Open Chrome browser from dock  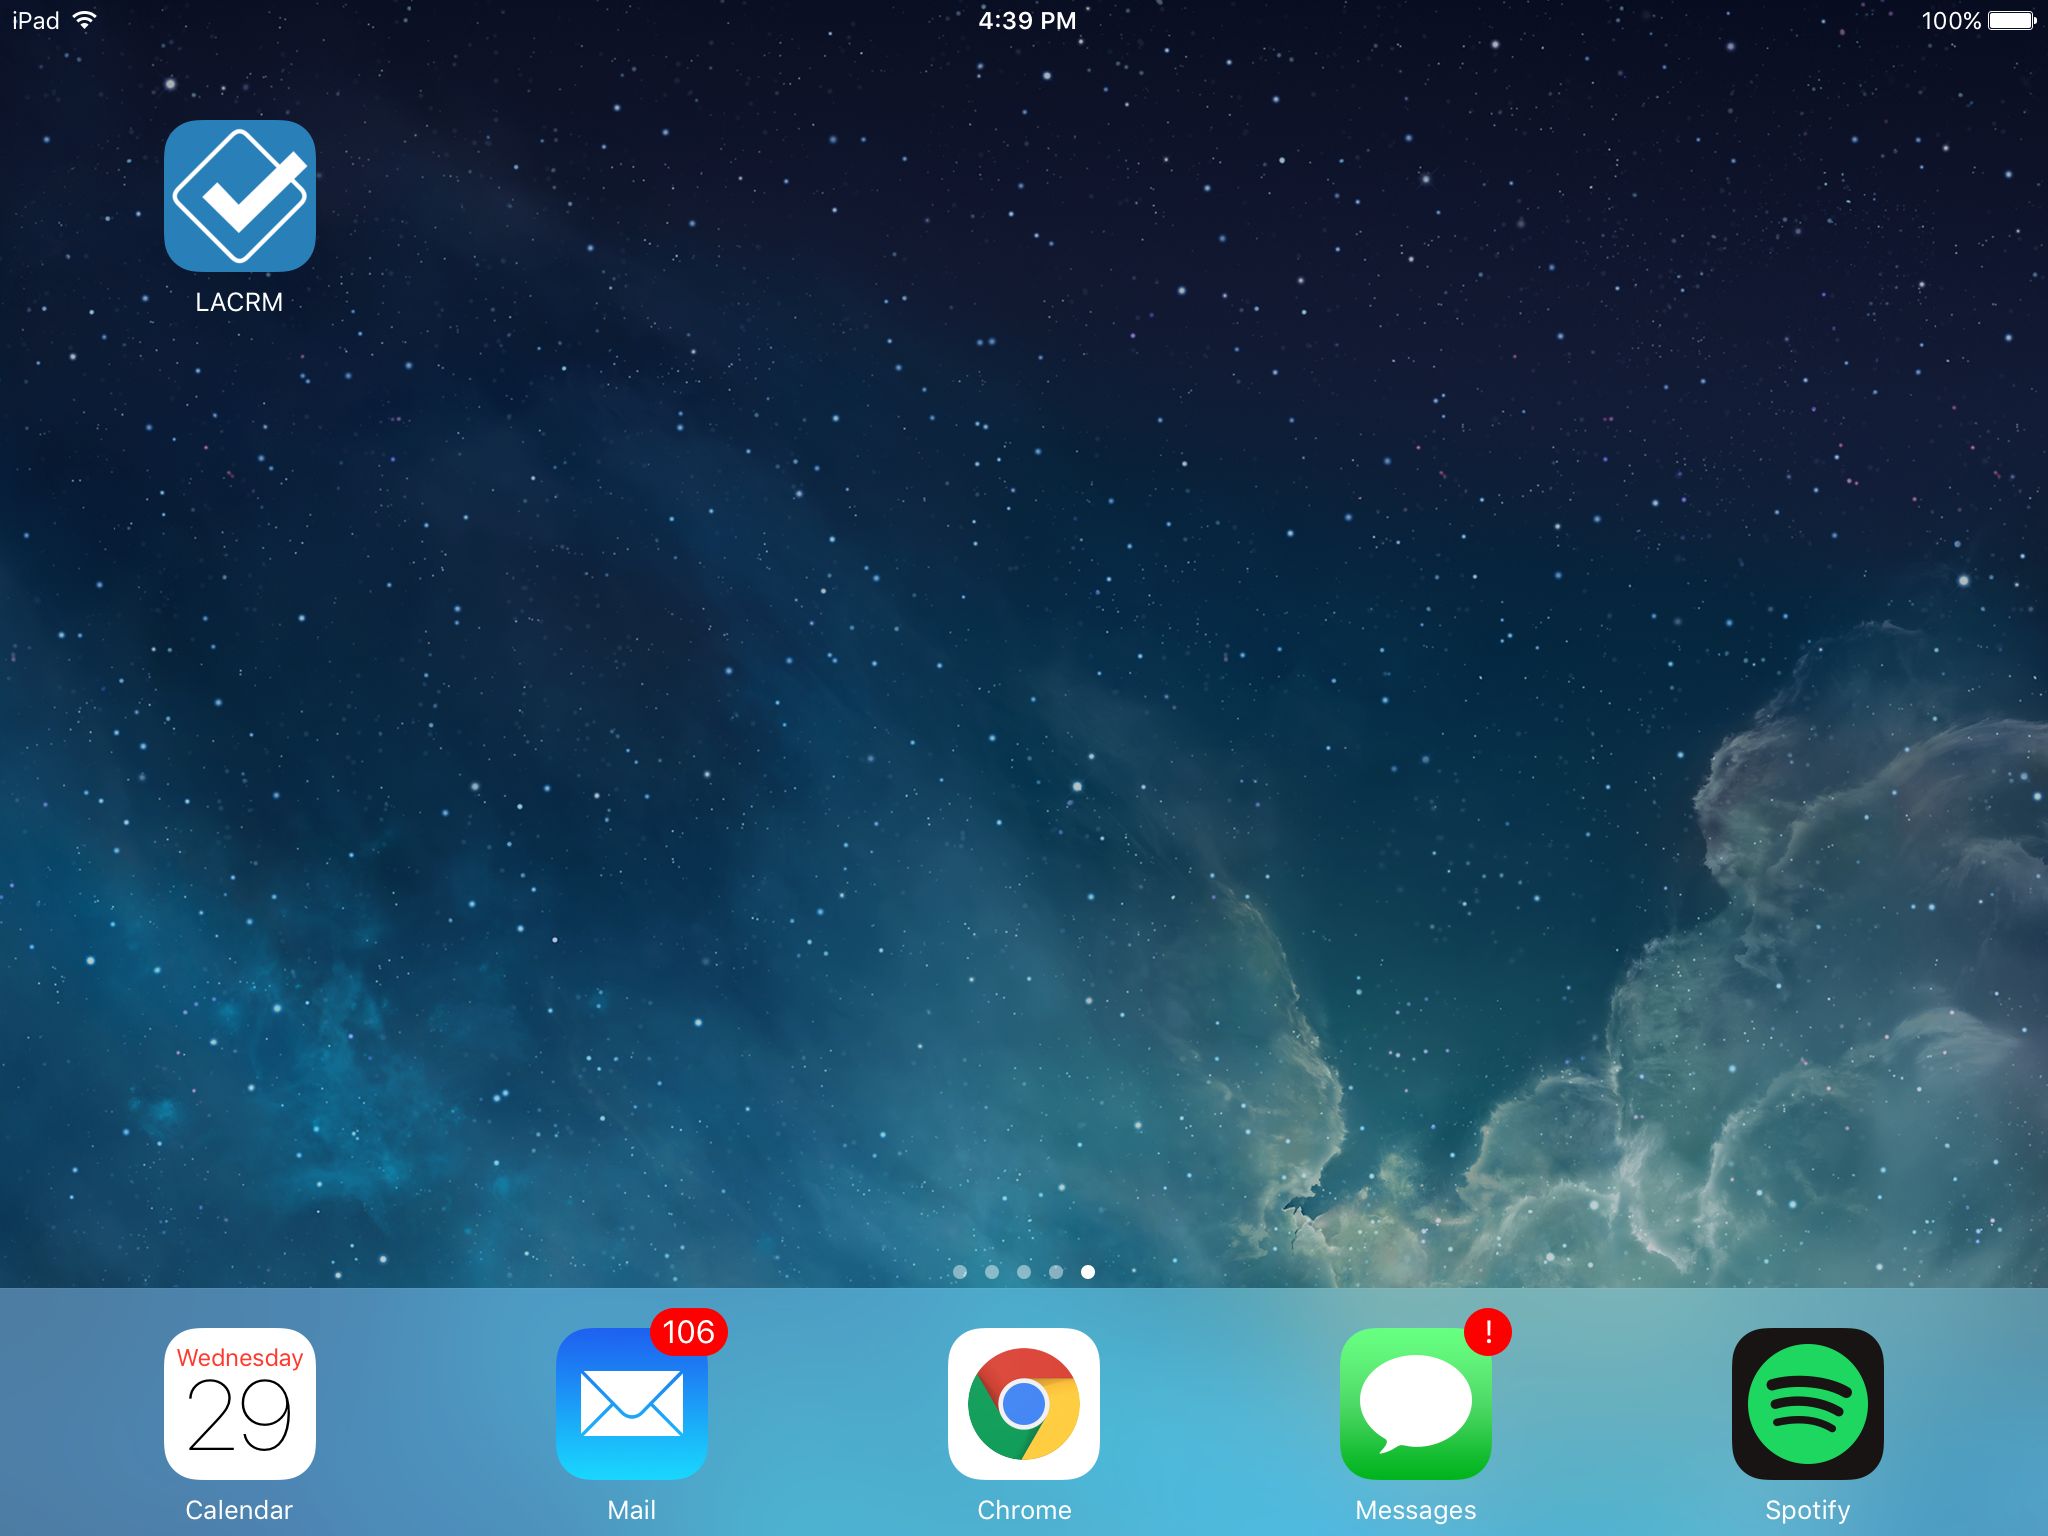1023,1403
